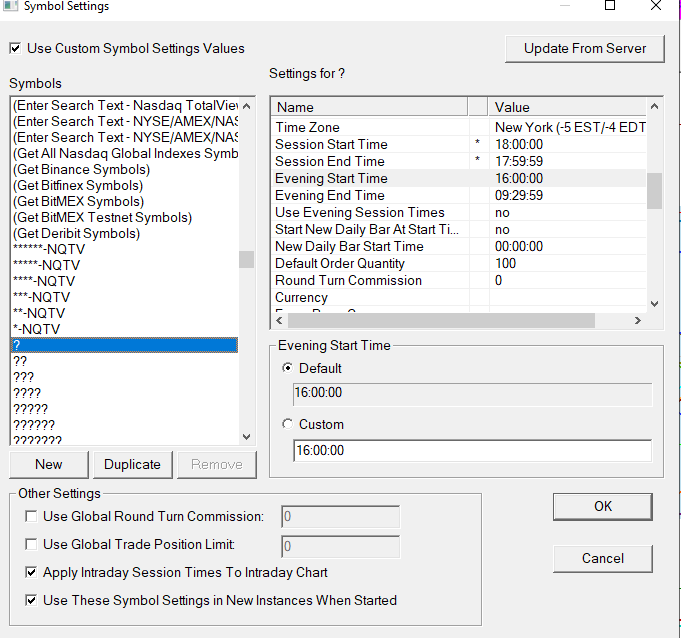Close the Symbol Settings window
The height and width of the screenshot is (638, 681).
pyautogui.click(x=656, y=6)
